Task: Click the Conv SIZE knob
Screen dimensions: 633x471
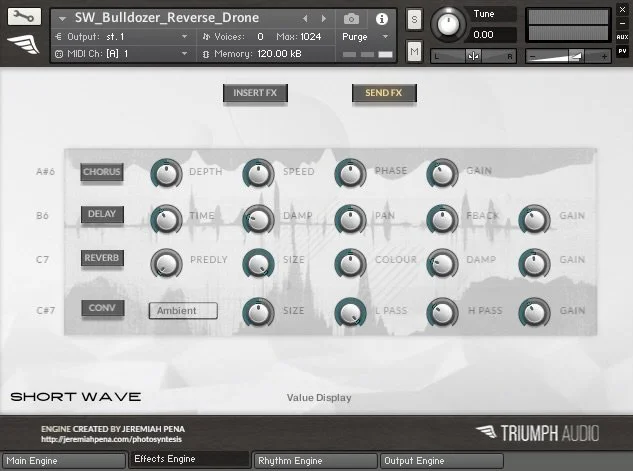Action: 258,312
